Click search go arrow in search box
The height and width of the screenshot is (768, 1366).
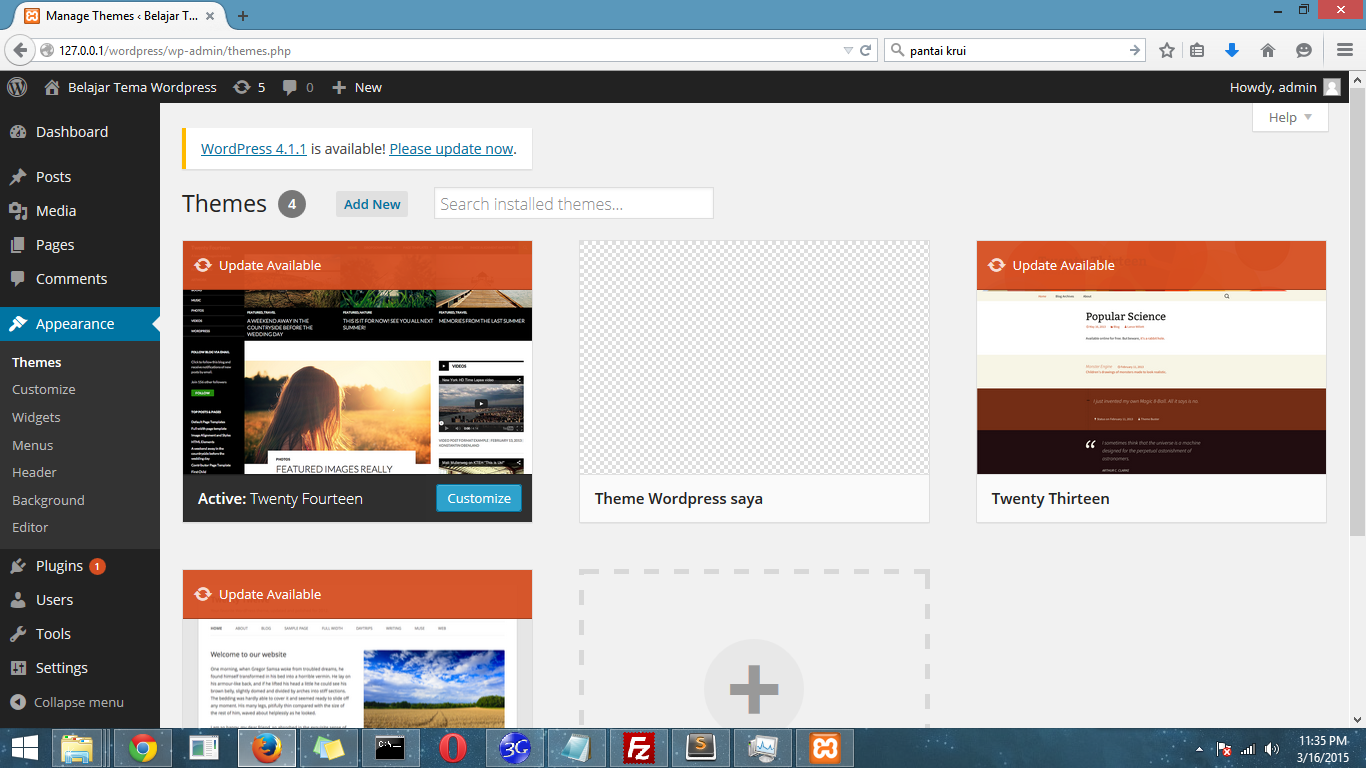tap(1135, 50)
